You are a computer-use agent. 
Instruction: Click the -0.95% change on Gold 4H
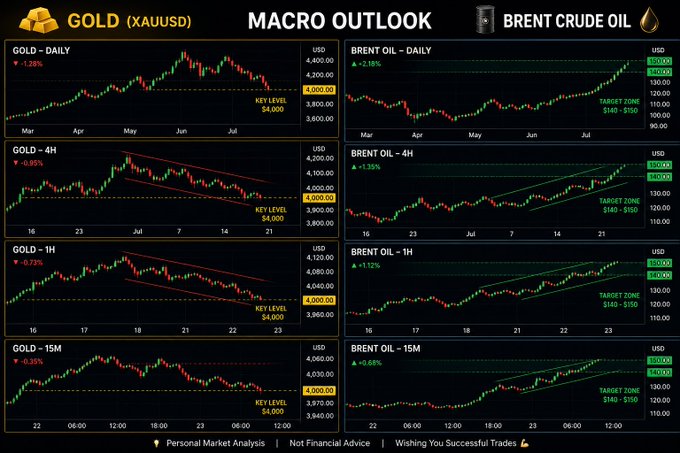coord(28,163)
